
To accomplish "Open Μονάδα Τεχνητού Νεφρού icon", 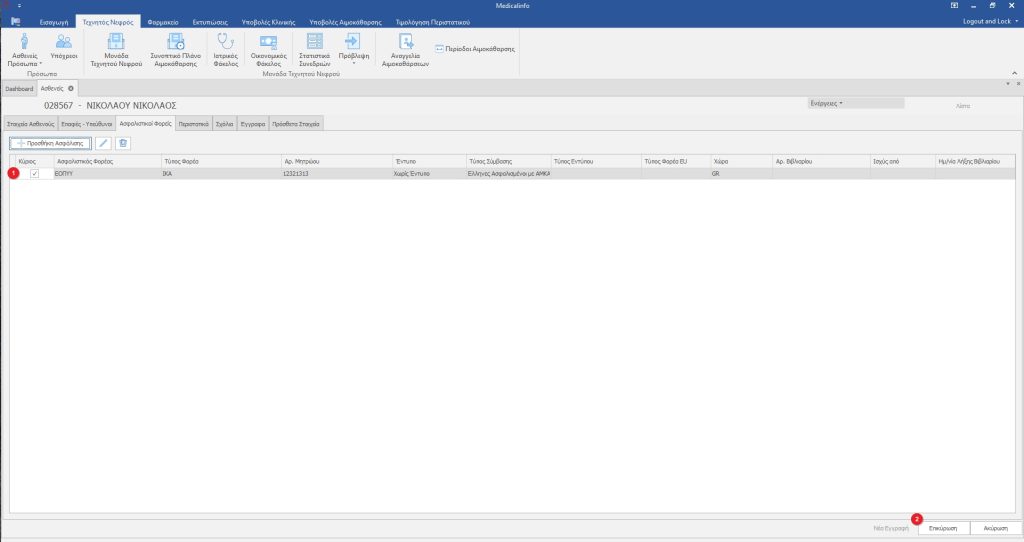I will coord(116,42).
